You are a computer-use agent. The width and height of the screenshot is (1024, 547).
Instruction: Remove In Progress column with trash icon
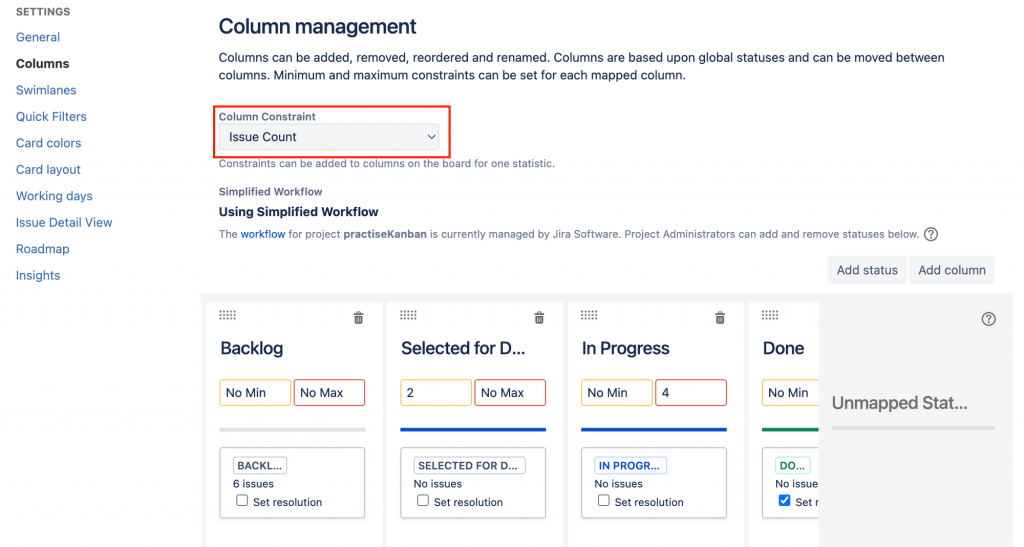pos(720,318)
